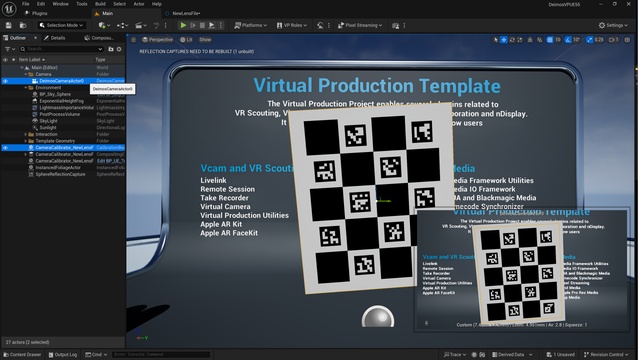Viewport: 640px width, 360px height.
Task: Toggle visibility of DeimosCameraActor0
Action: (5, 81)
